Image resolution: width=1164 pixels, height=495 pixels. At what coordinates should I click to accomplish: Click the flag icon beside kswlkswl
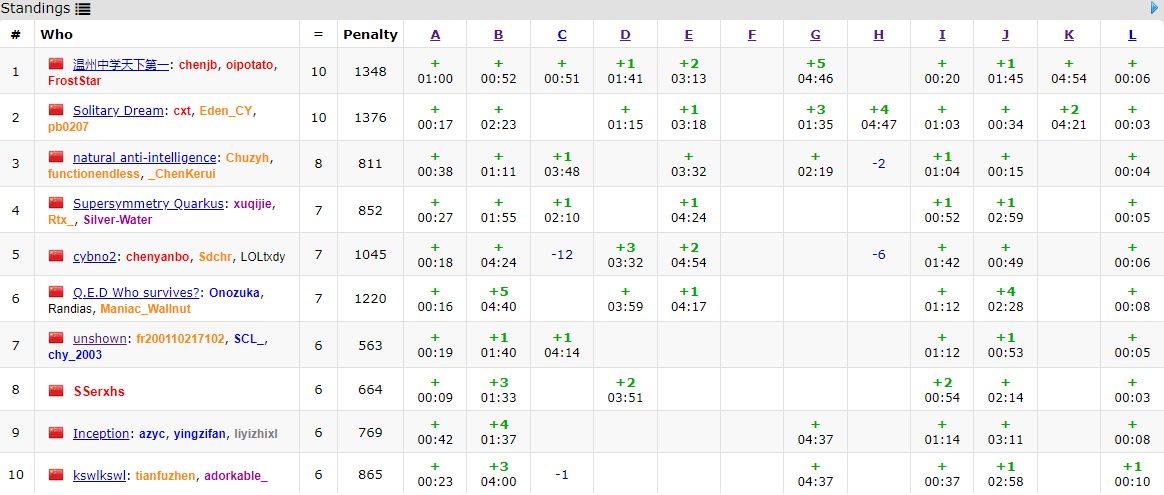point(56,475)
